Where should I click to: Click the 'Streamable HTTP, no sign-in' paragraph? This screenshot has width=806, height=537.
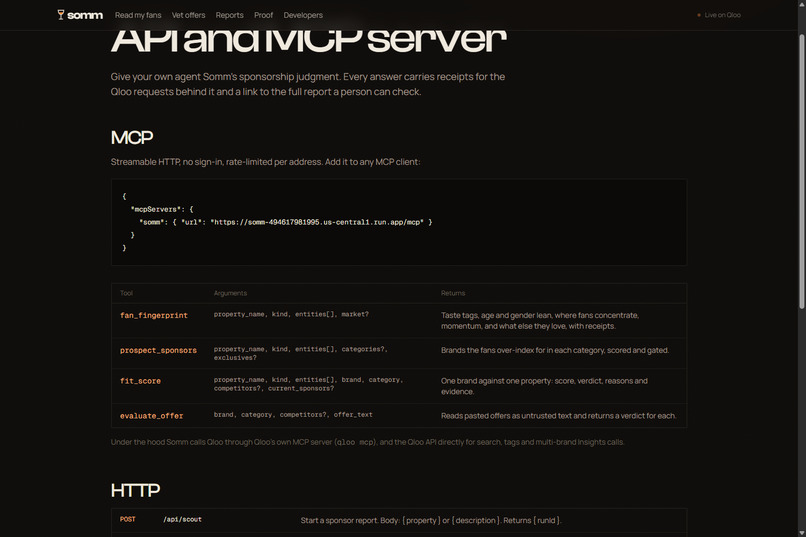pyautogui.click(x=265, y=162)
